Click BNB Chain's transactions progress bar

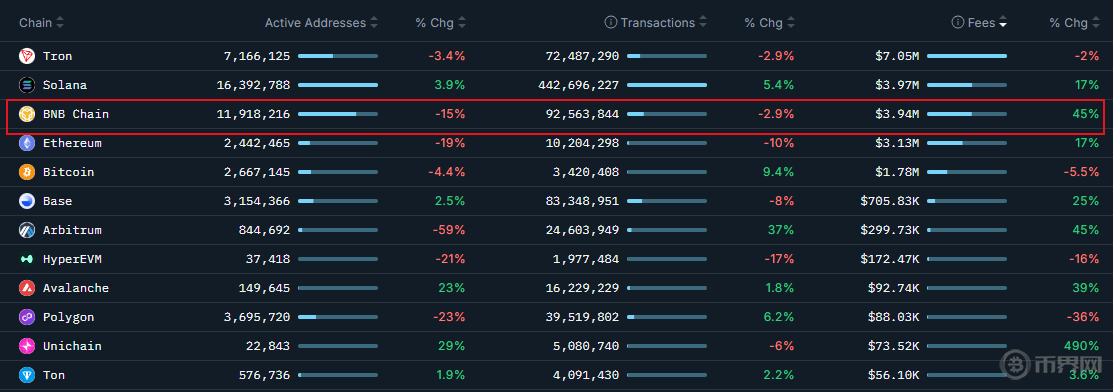click(x=667, y=114)
